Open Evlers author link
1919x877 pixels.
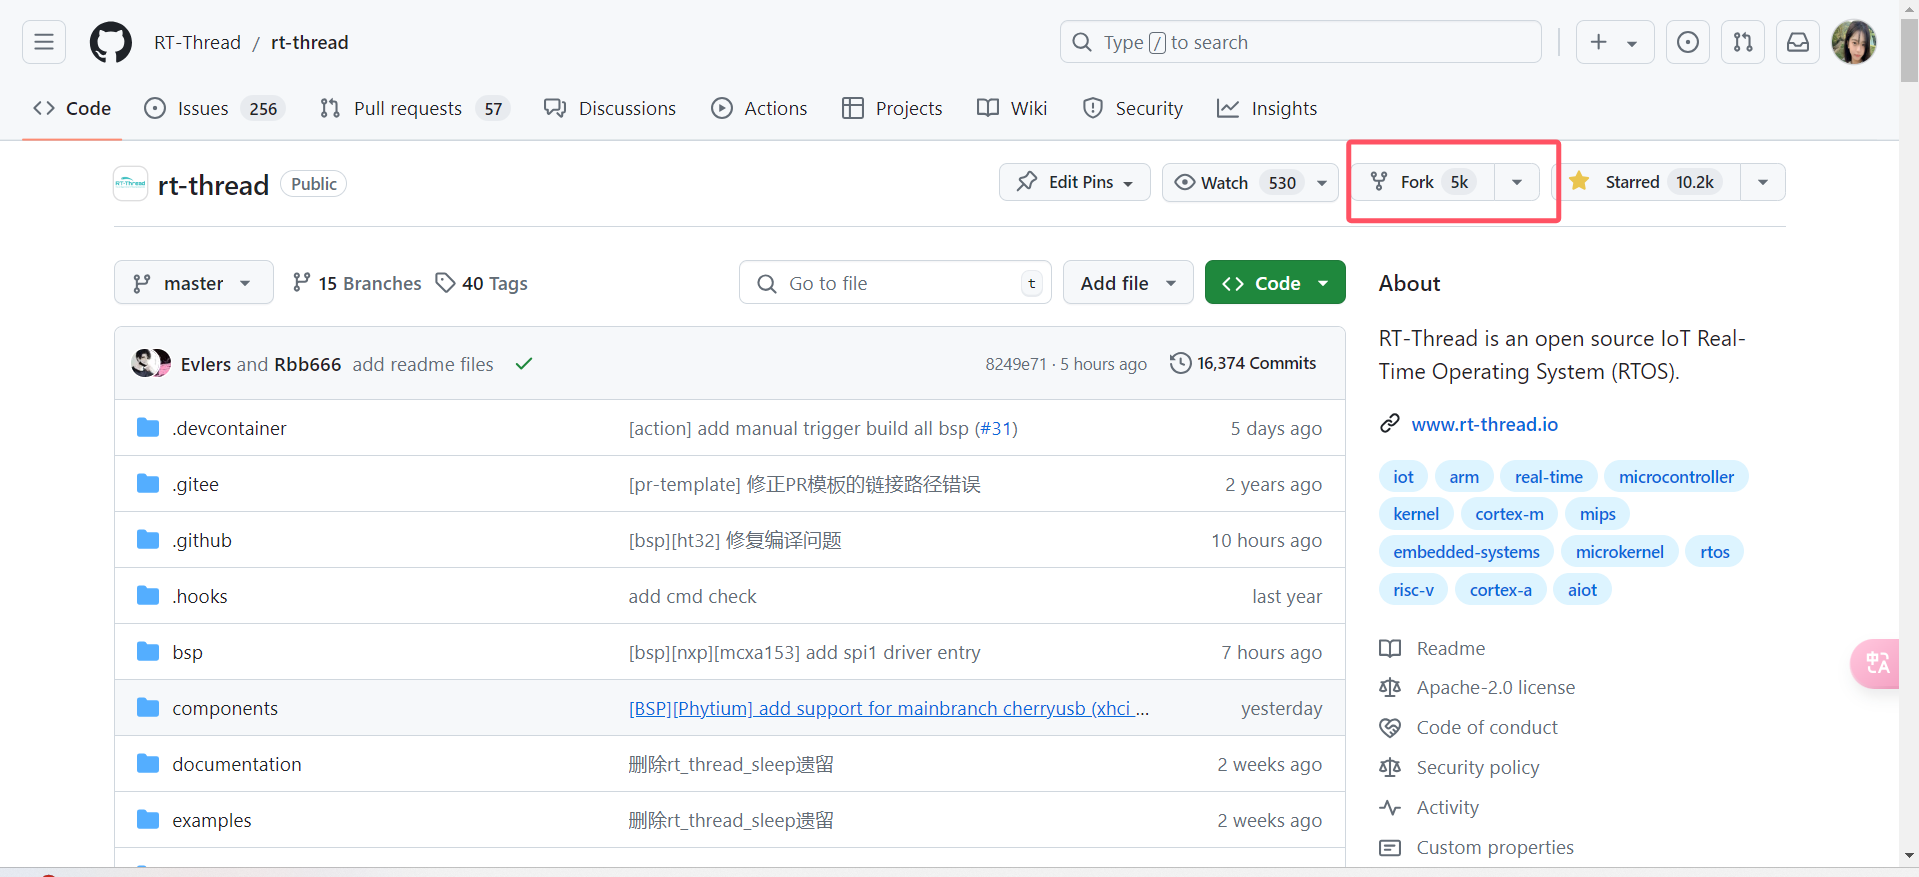[206, 364]
